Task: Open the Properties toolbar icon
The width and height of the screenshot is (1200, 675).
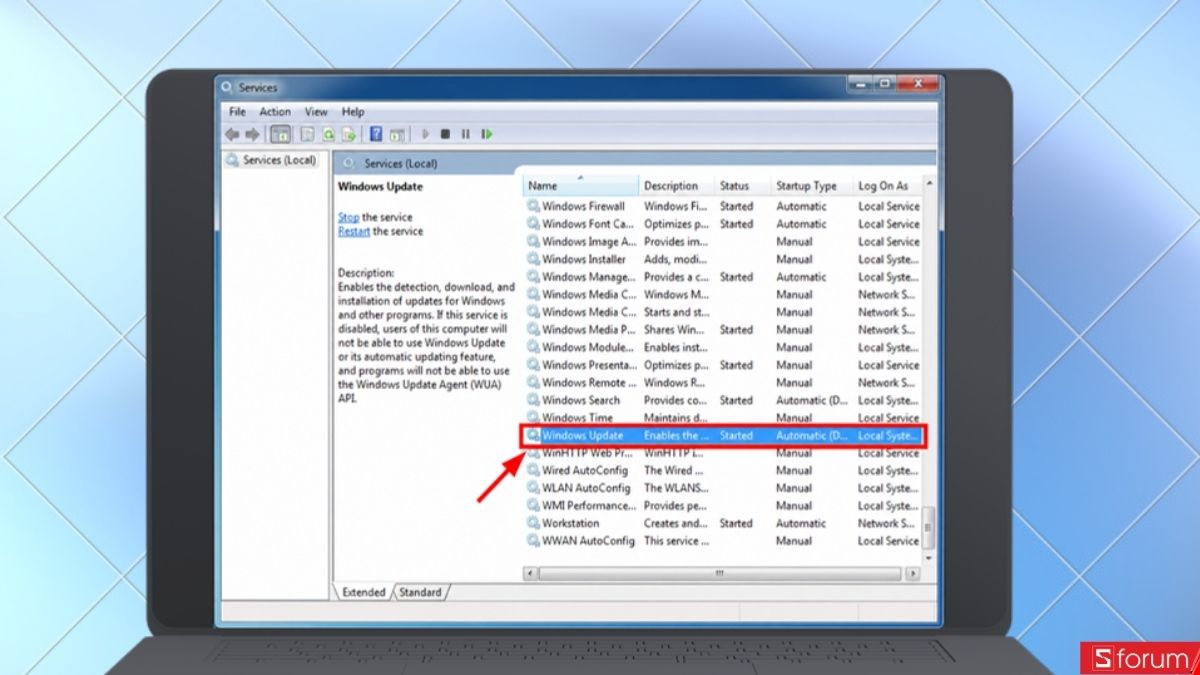Action: click(x=308, y=134)
